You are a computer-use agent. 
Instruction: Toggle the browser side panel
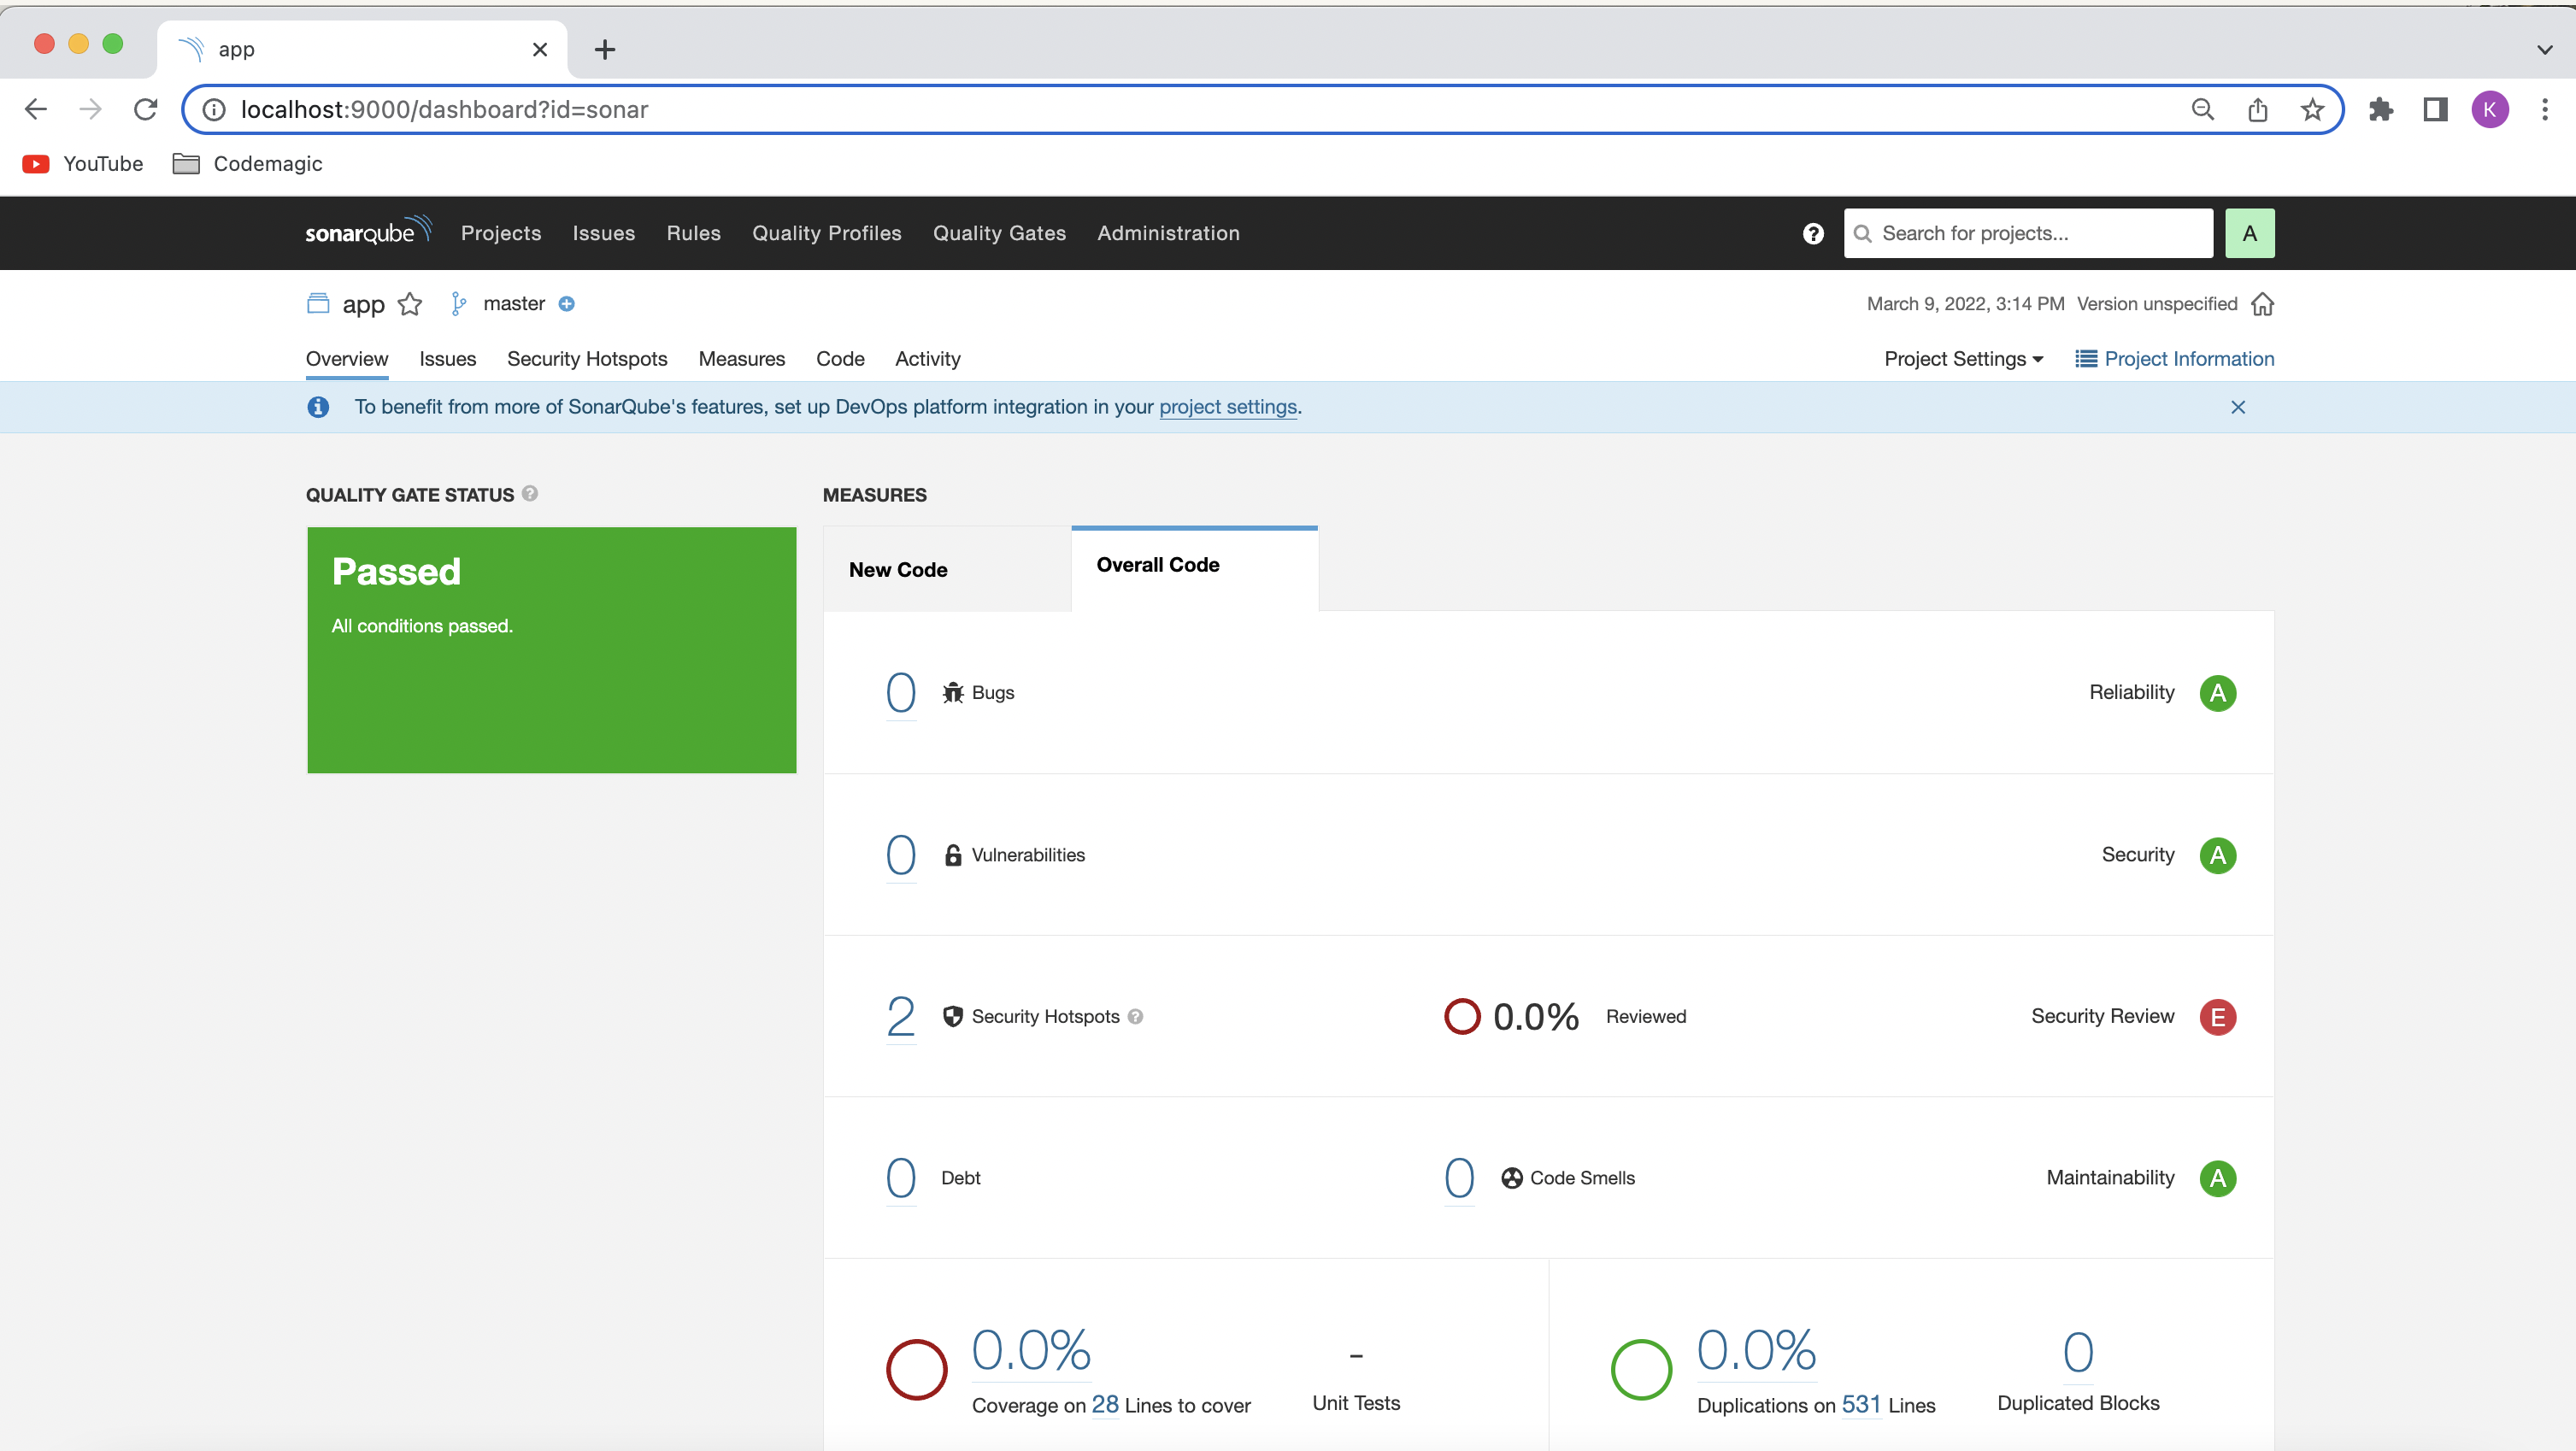2435,110
